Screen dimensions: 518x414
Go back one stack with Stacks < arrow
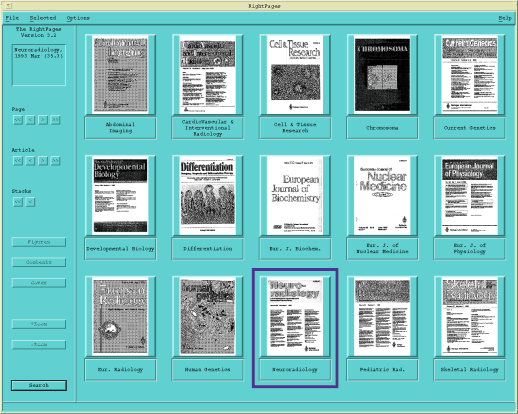point(30,202)
